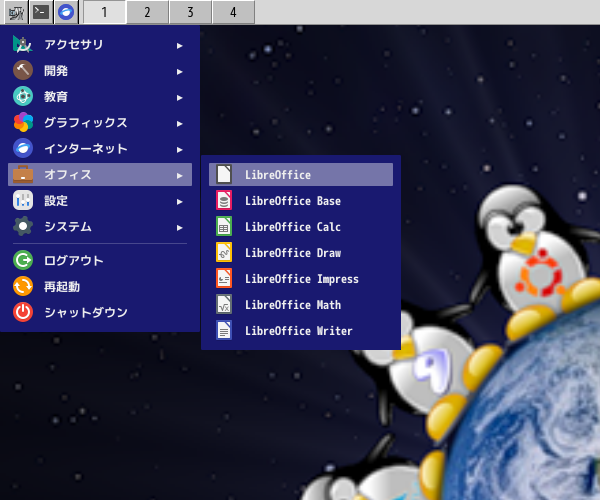Viewport: 600px width, 500px height.
Task: Click the ログアウト green icon
Action: coord(23,261)
